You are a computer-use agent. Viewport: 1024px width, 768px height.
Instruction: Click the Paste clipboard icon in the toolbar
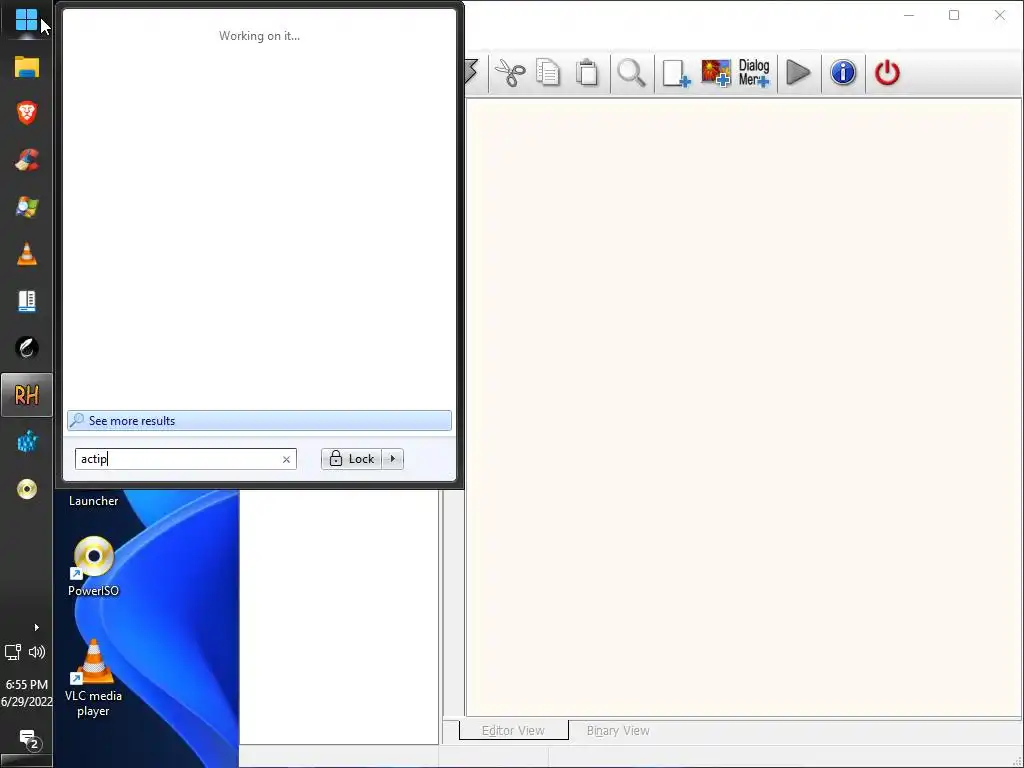coord(587,72)
